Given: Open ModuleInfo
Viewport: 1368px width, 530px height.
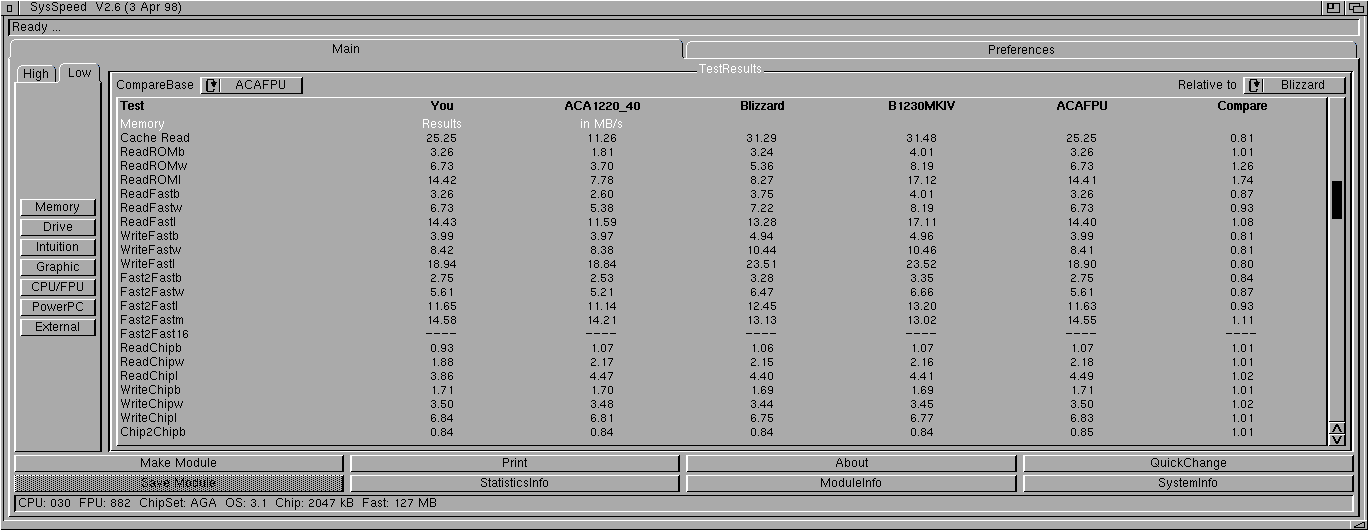Looking at the screenshot, I should 851,483.
